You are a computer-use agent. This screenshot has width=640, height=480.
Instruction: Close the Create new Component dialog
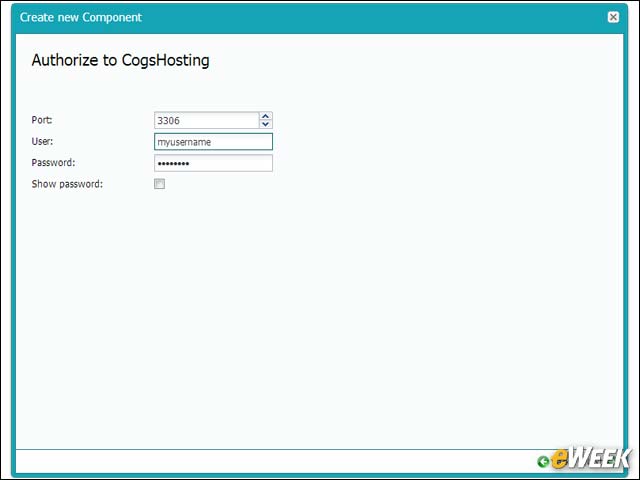coord(613,17)
